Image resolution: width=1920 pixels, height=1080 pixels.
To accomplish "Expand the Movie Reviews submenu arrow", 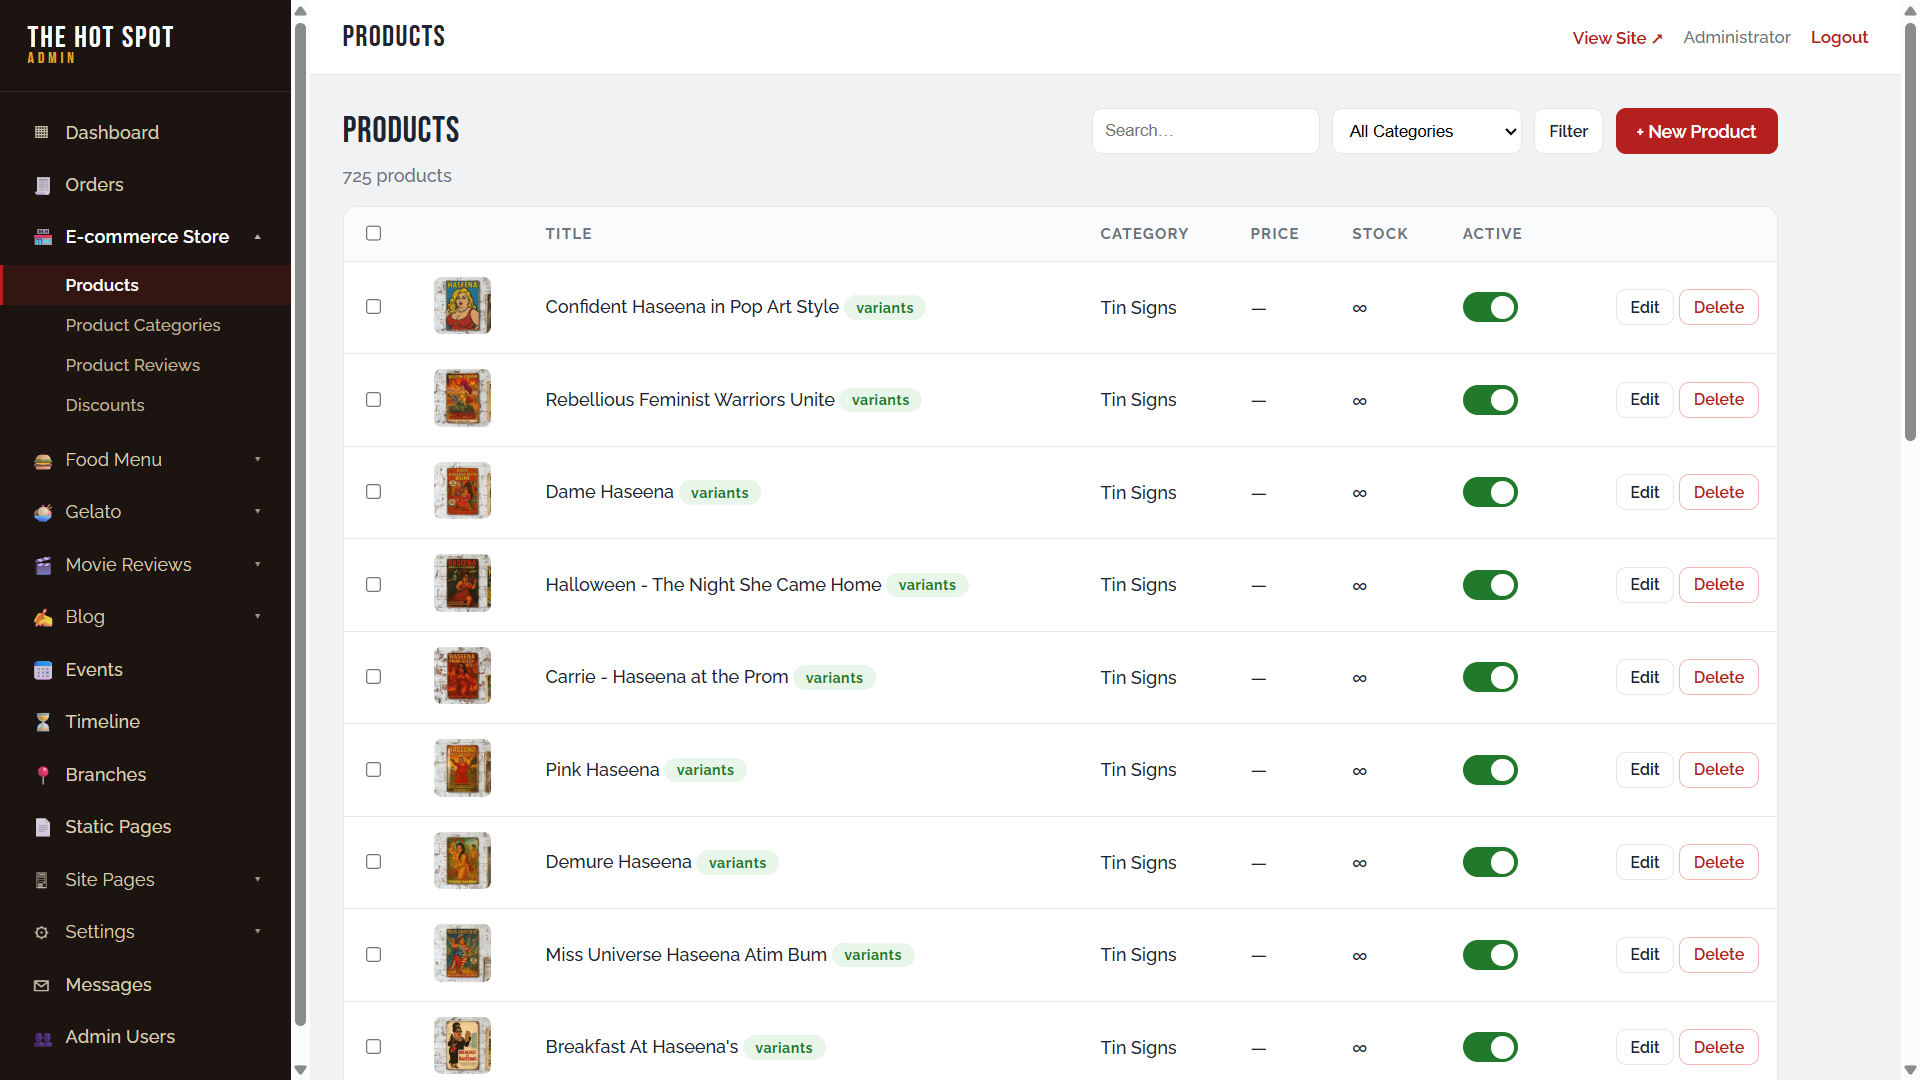I will coord(258,565).
